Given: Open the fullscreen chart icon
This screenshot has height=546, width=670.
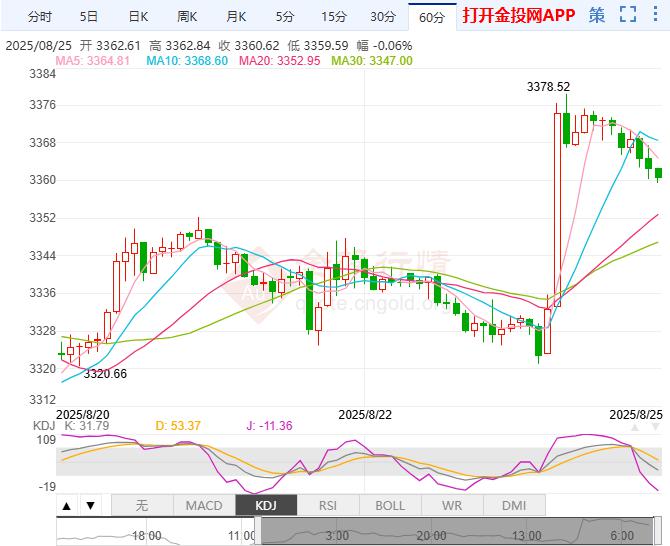Looking at the screenshot, I should [628, 15].
